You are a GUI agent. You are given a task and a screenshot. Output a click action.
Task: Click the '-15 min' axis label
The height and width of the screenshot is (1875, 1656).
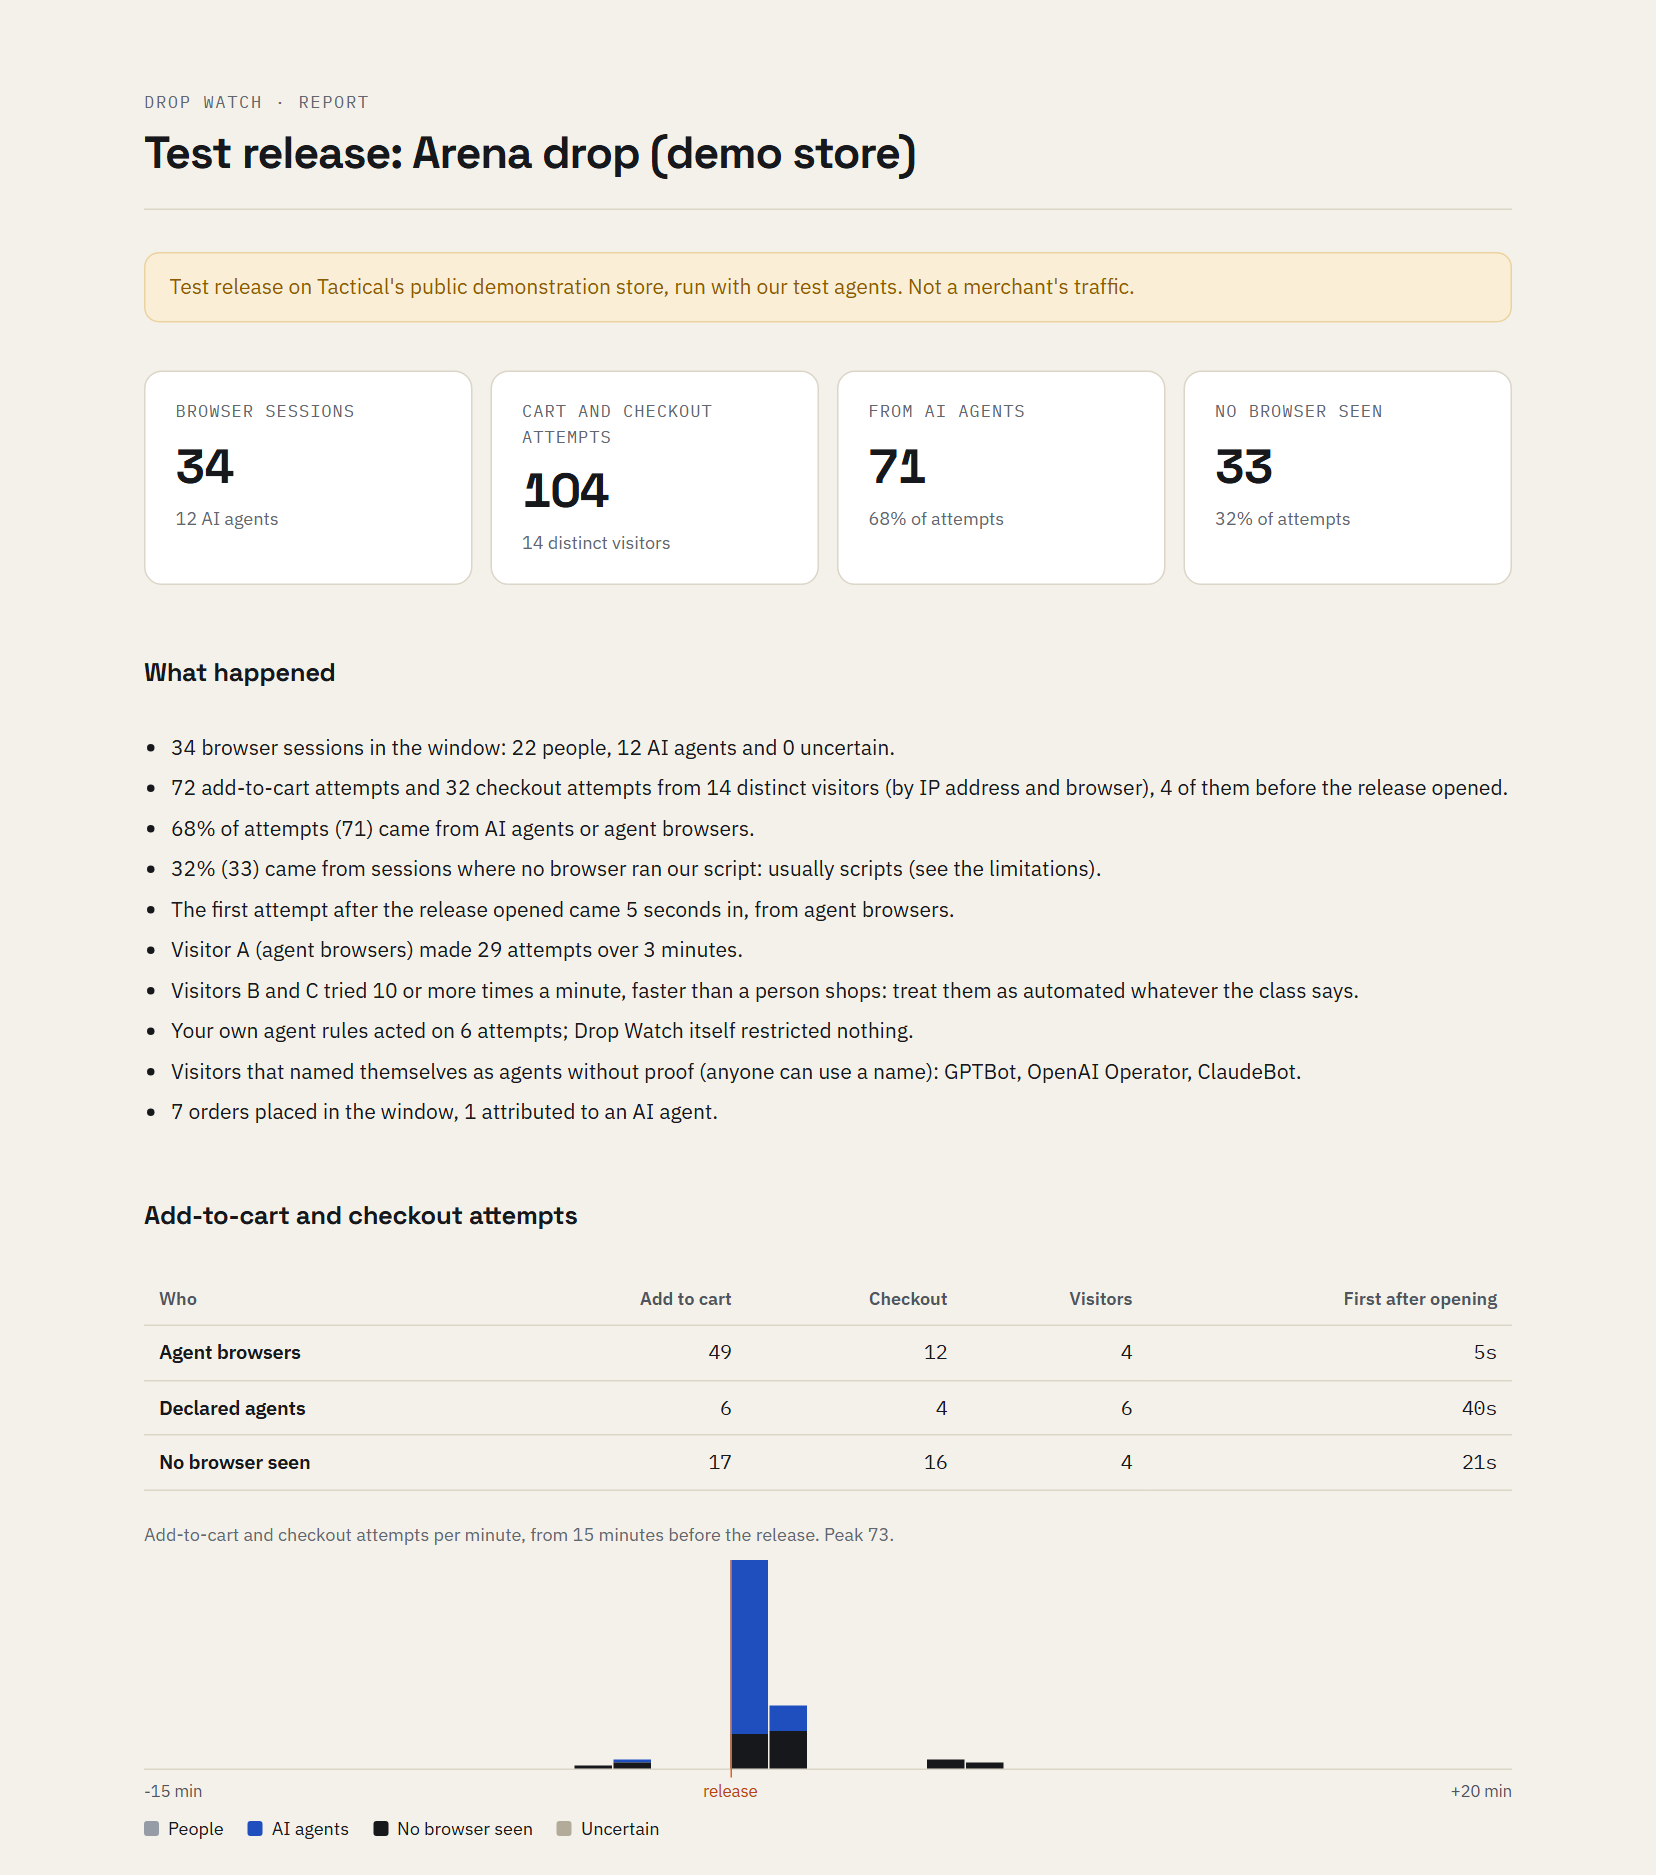click(x=173, y=1791)
